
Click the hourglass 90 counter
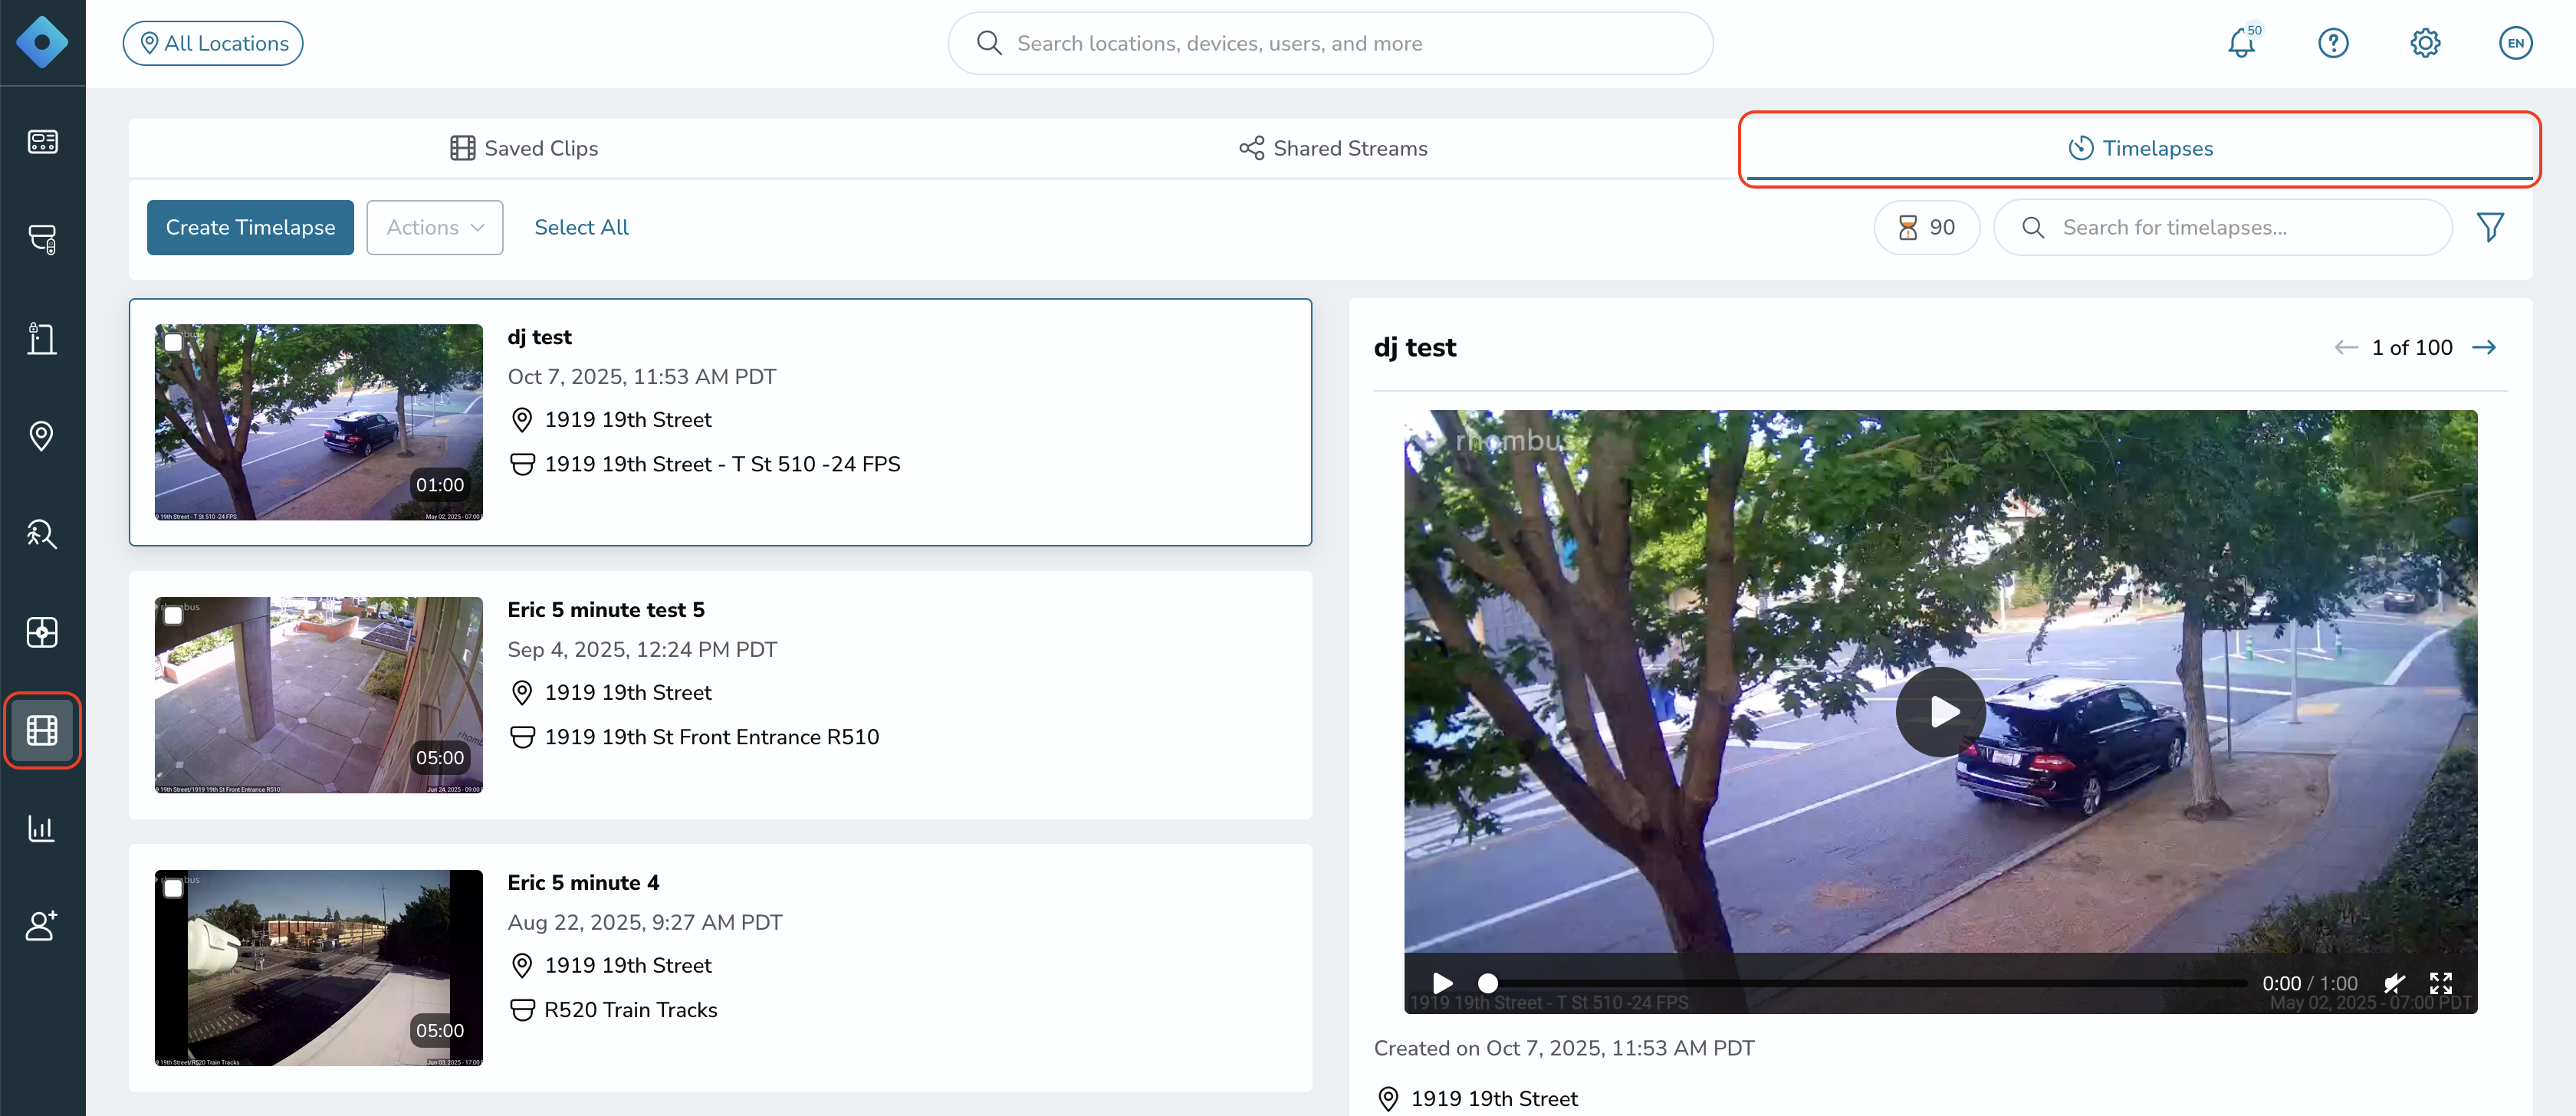pos(1926,227)
